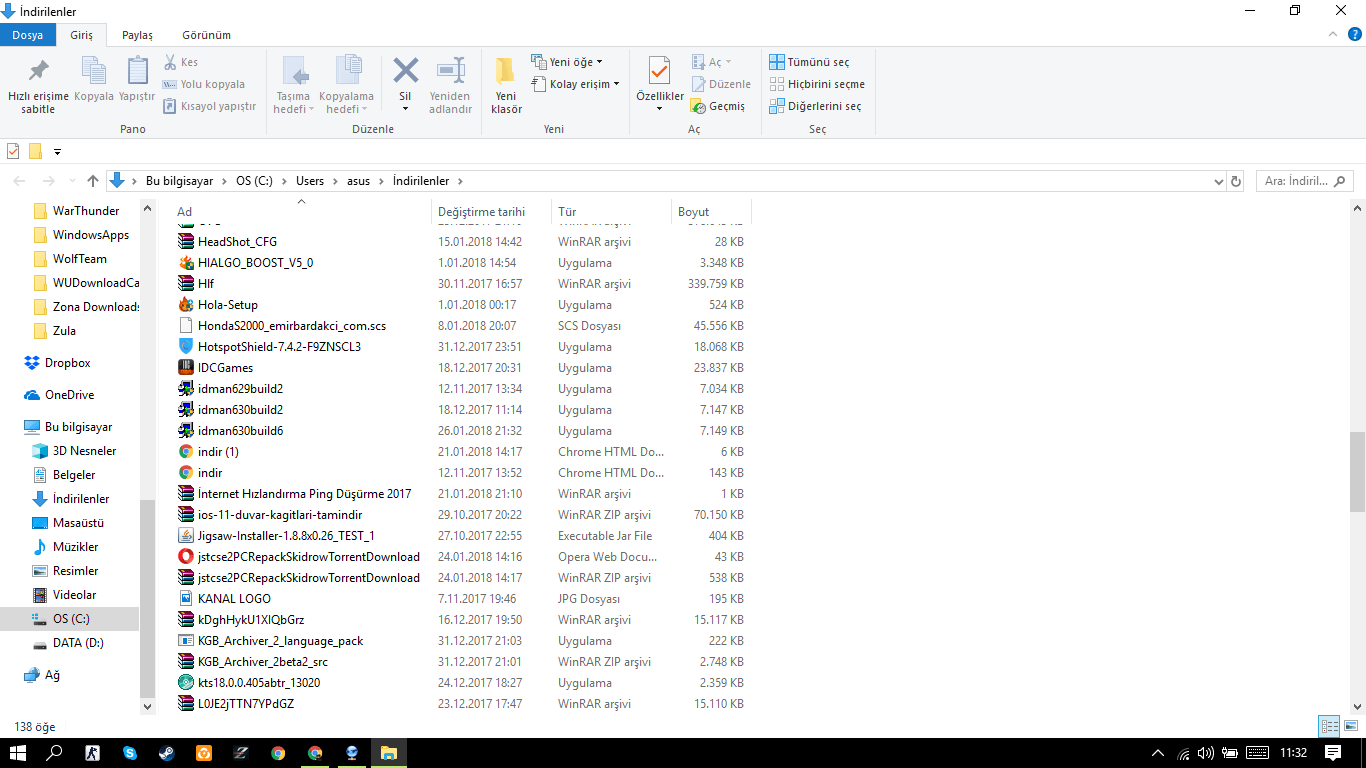
Task: Switch to the Paylaş tab
Action: [137, 35]
